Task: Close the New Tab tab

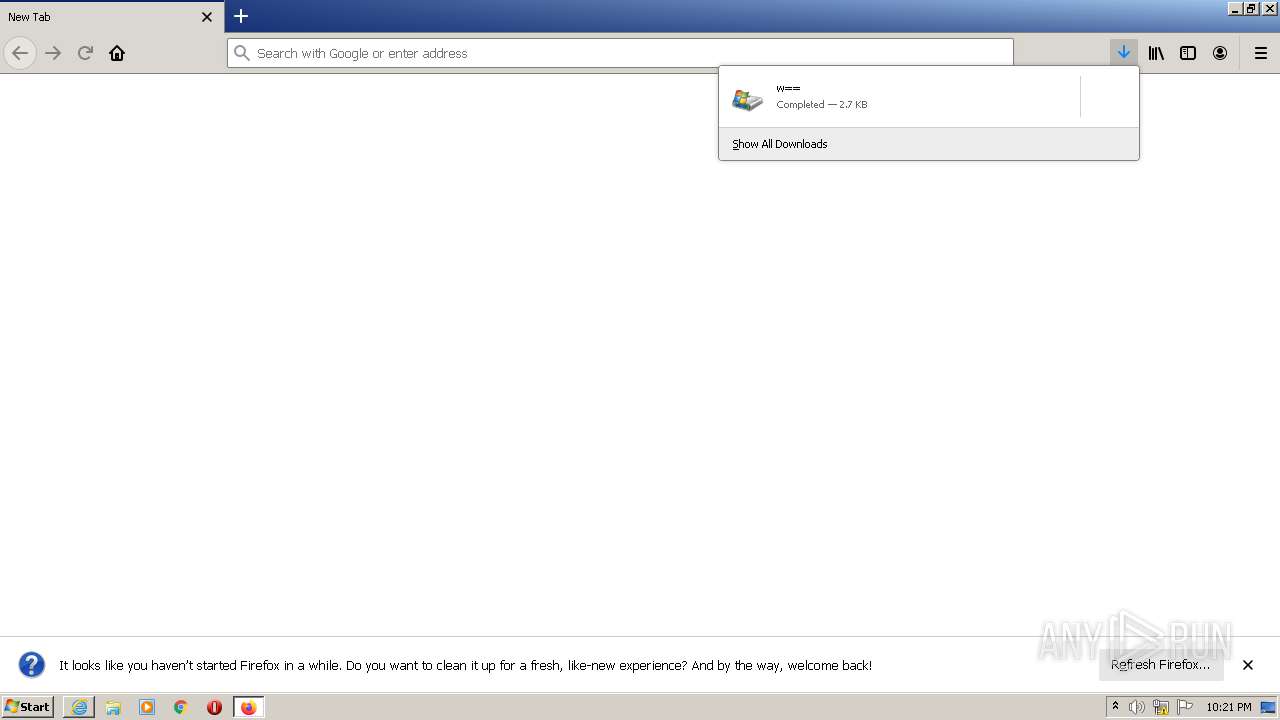Action: click(x=207, y=17)
